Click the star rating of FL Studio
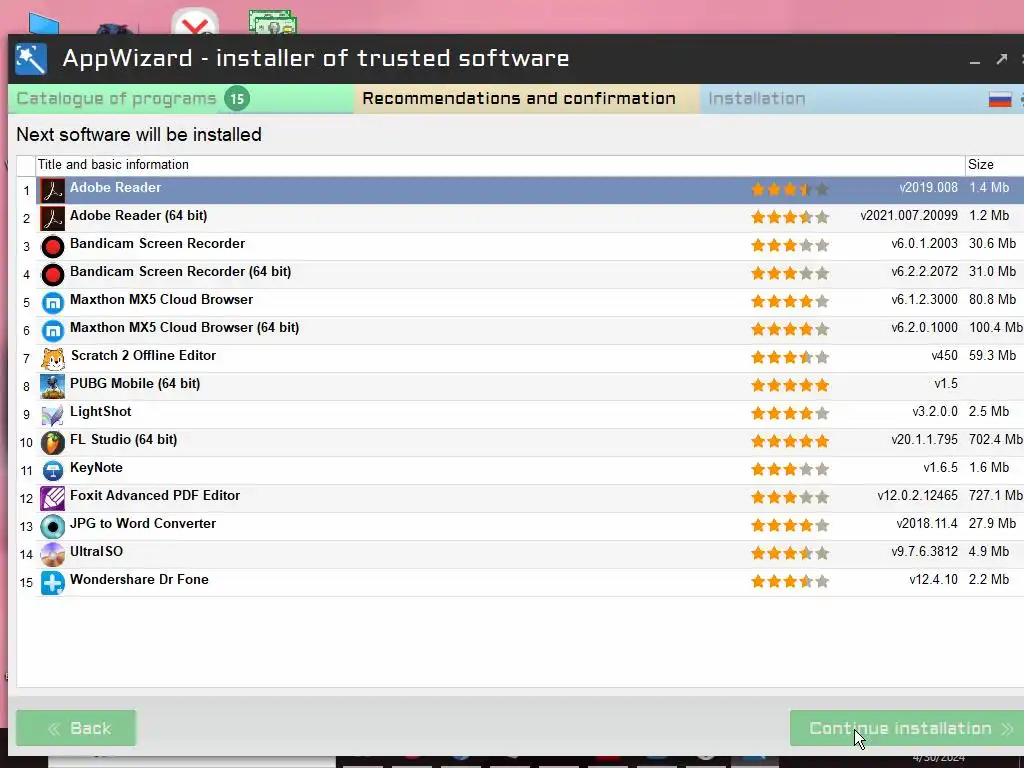This screenshot has height=768, width=1024. click(790, 441)
